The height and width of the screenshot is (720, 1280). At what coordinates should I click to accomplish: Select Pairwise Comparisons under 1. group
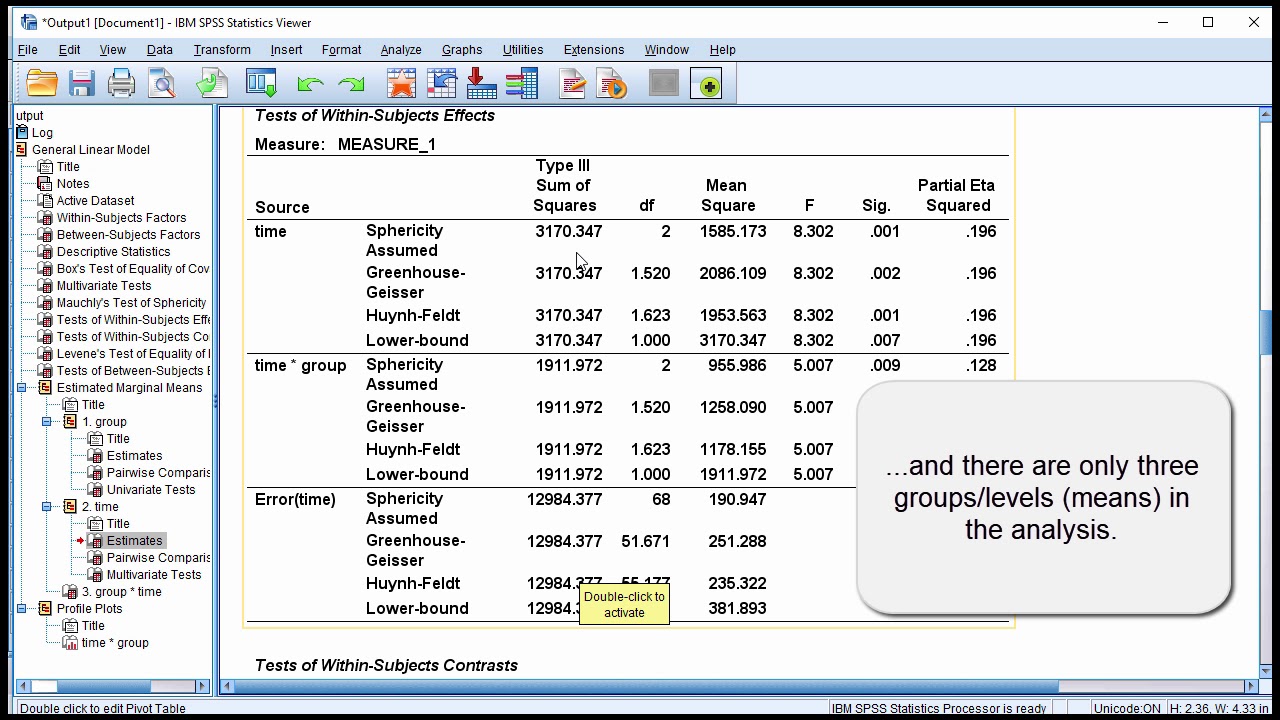tap(158, 472)
